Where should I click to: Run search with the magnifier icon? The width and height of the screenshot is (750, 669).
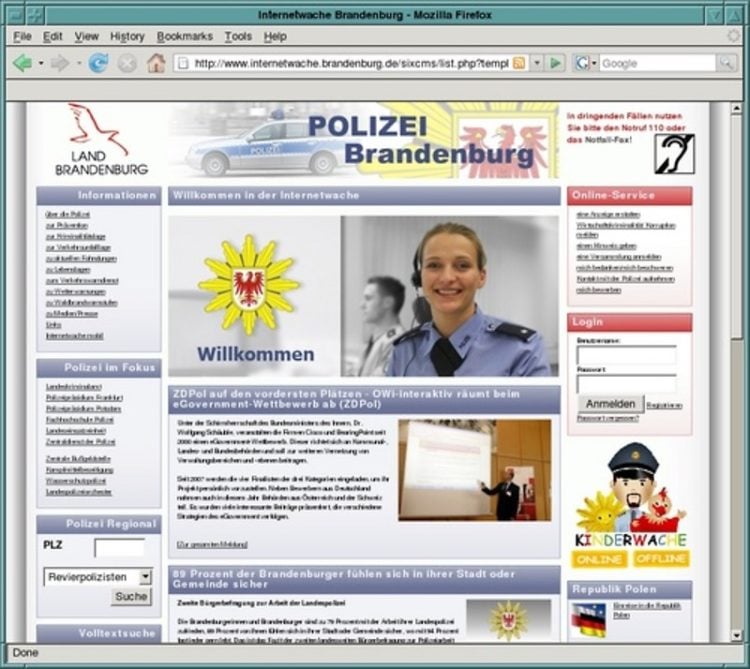727,63
